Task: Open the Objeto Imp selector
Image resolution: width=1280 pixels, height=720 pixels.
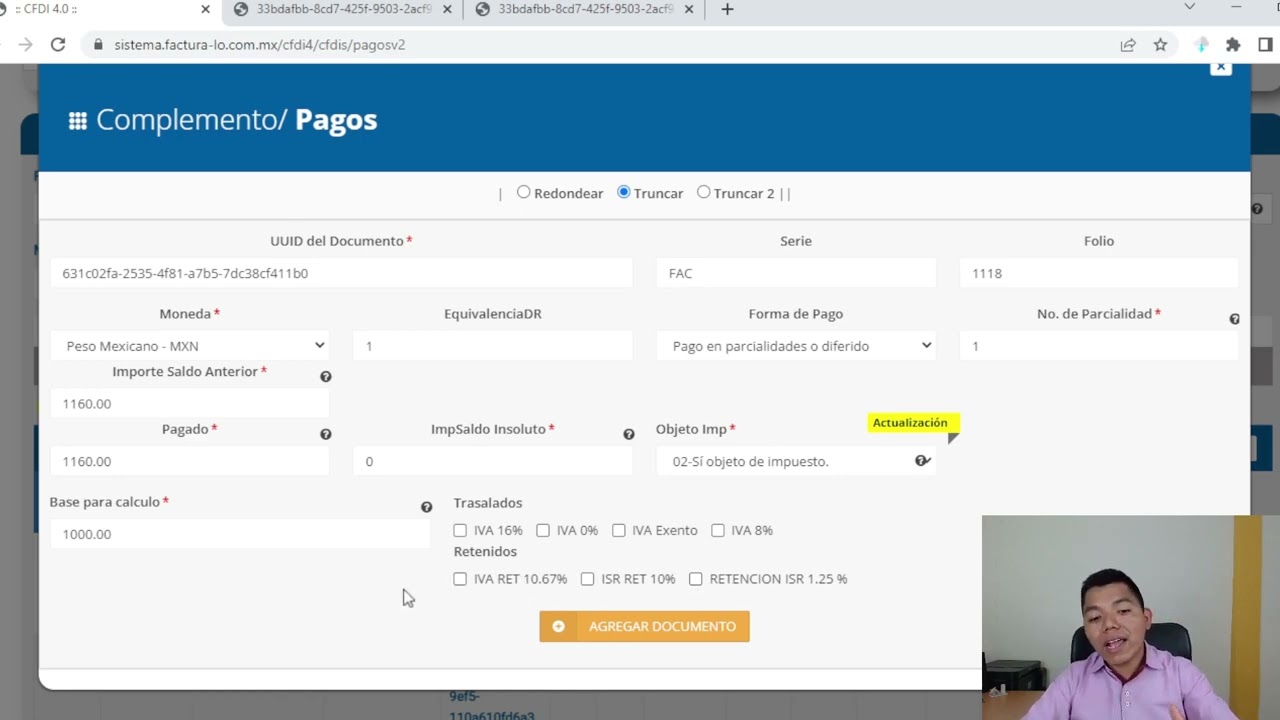Action: pos(796,461)
